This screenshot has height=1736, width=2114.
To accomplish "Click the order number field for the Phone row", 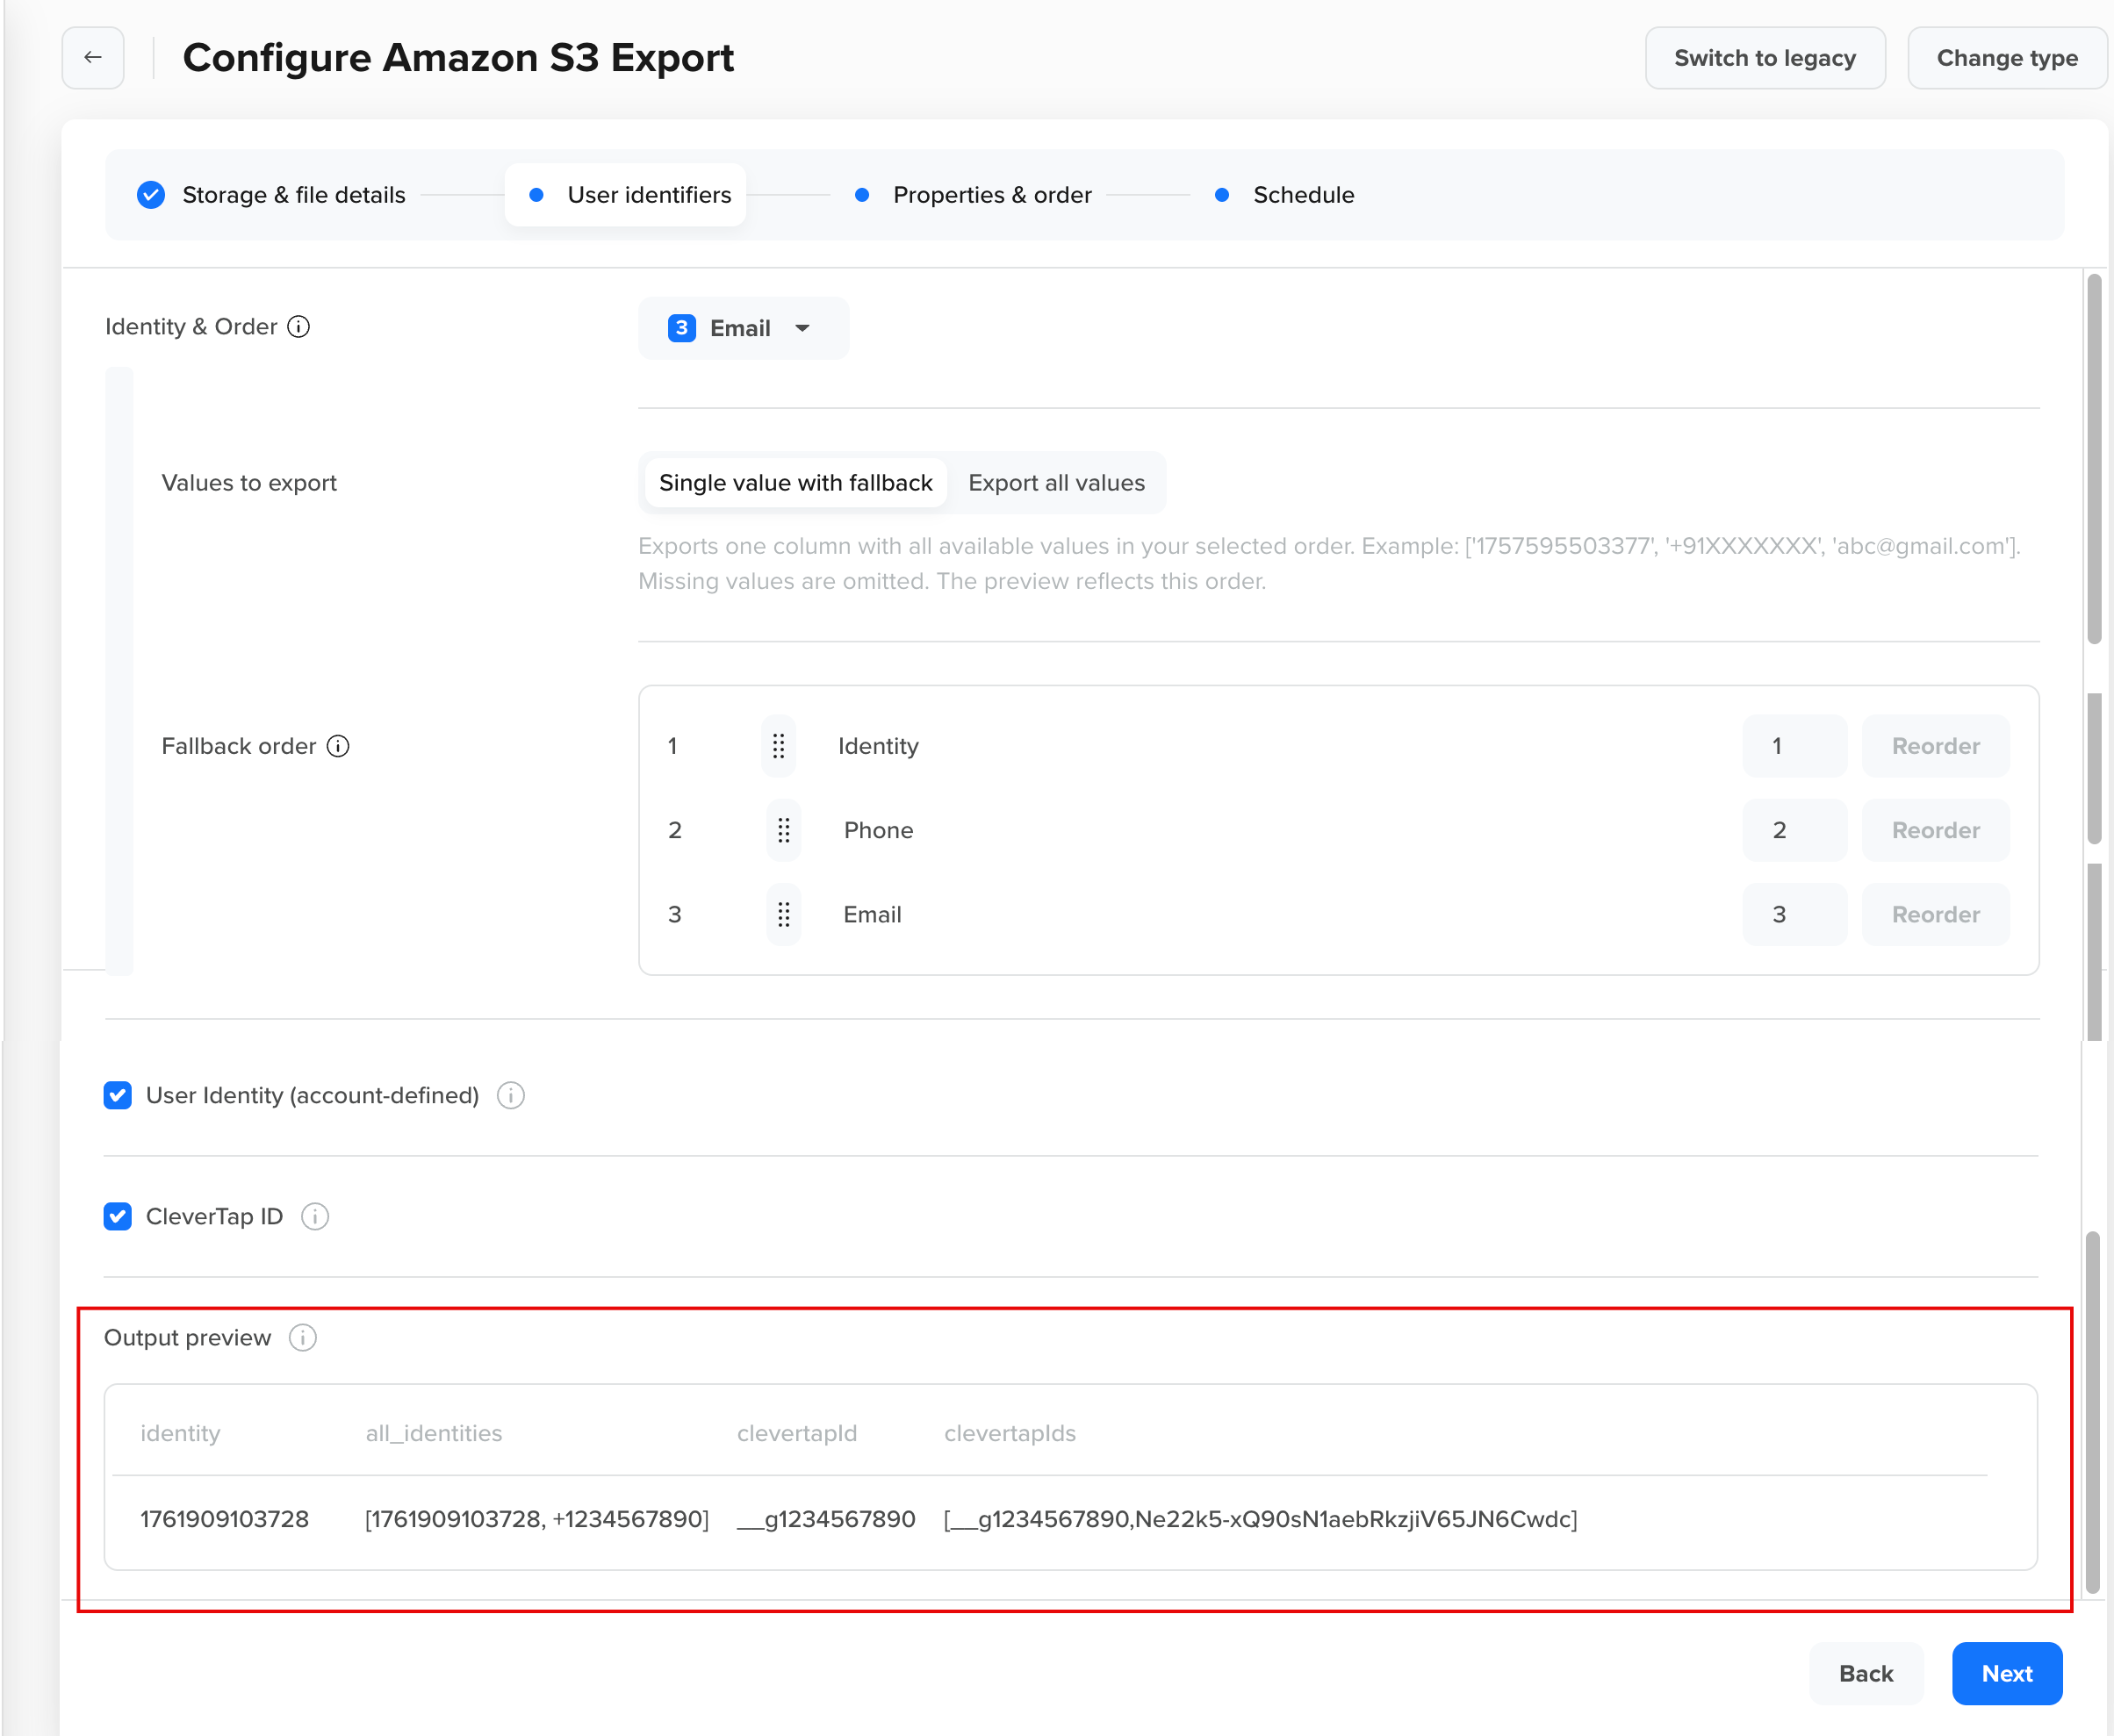I will [x=1794, y=830].
